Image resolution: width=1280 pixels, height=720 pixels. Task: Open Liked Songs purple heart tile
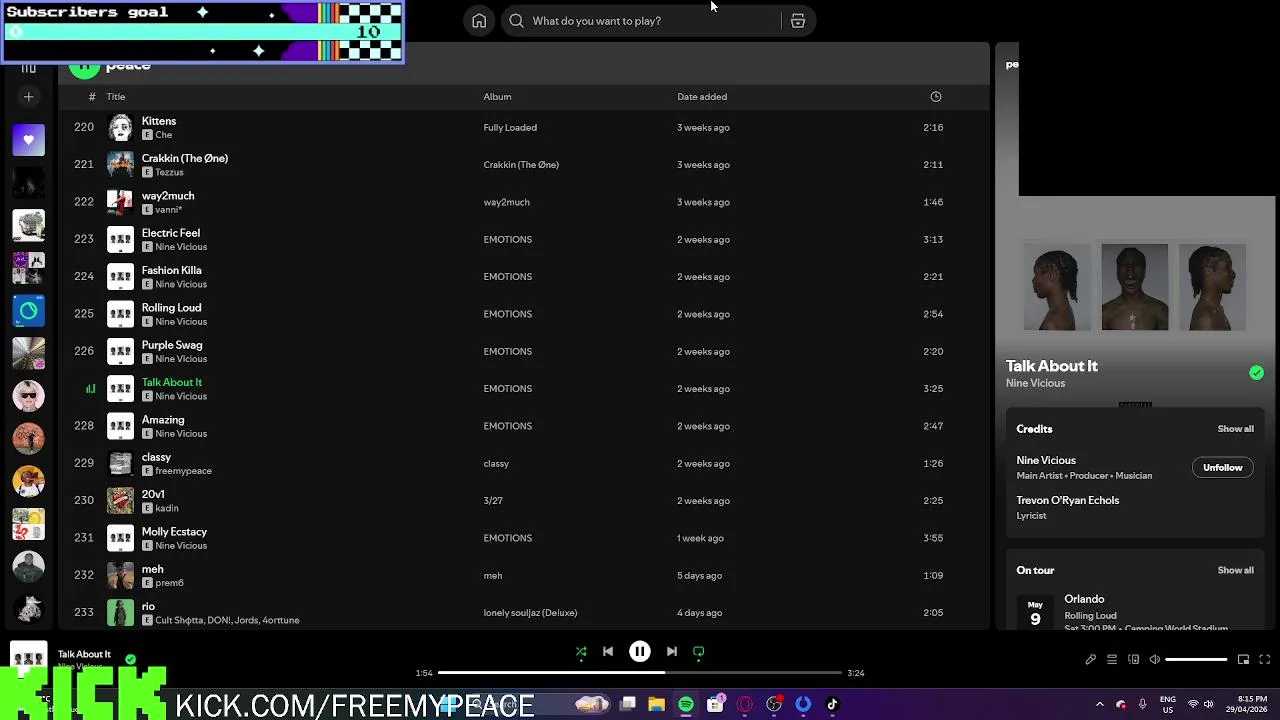click(x=28, y=140)
